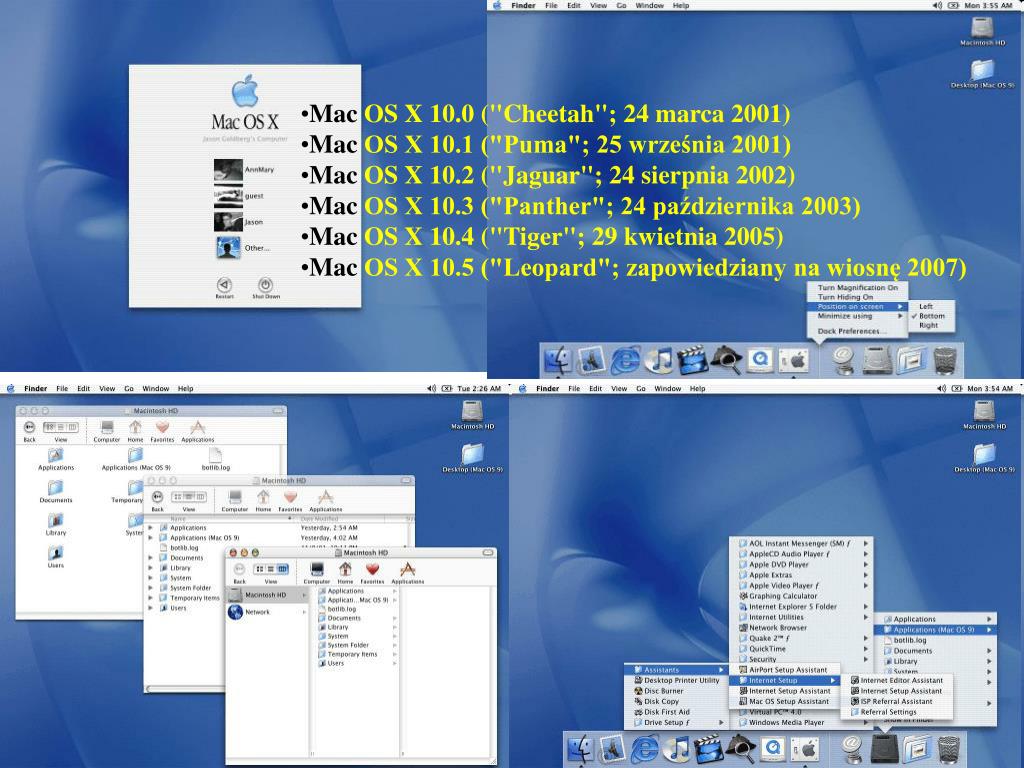Click horizontal scrollbar in list-view Finder window
The height and width of the screenshot is (768, 1024).
point(185,688)
